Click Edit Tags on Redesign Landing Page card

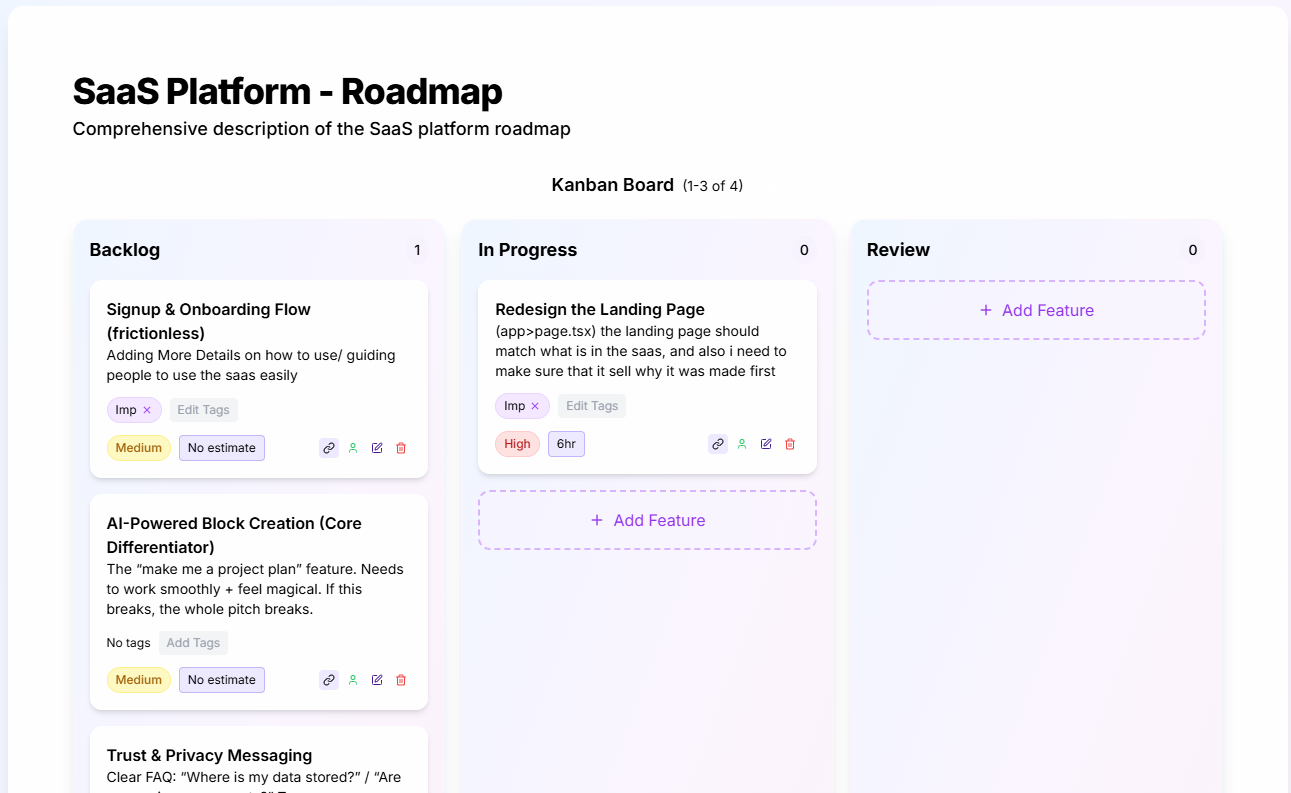[592, 406]
